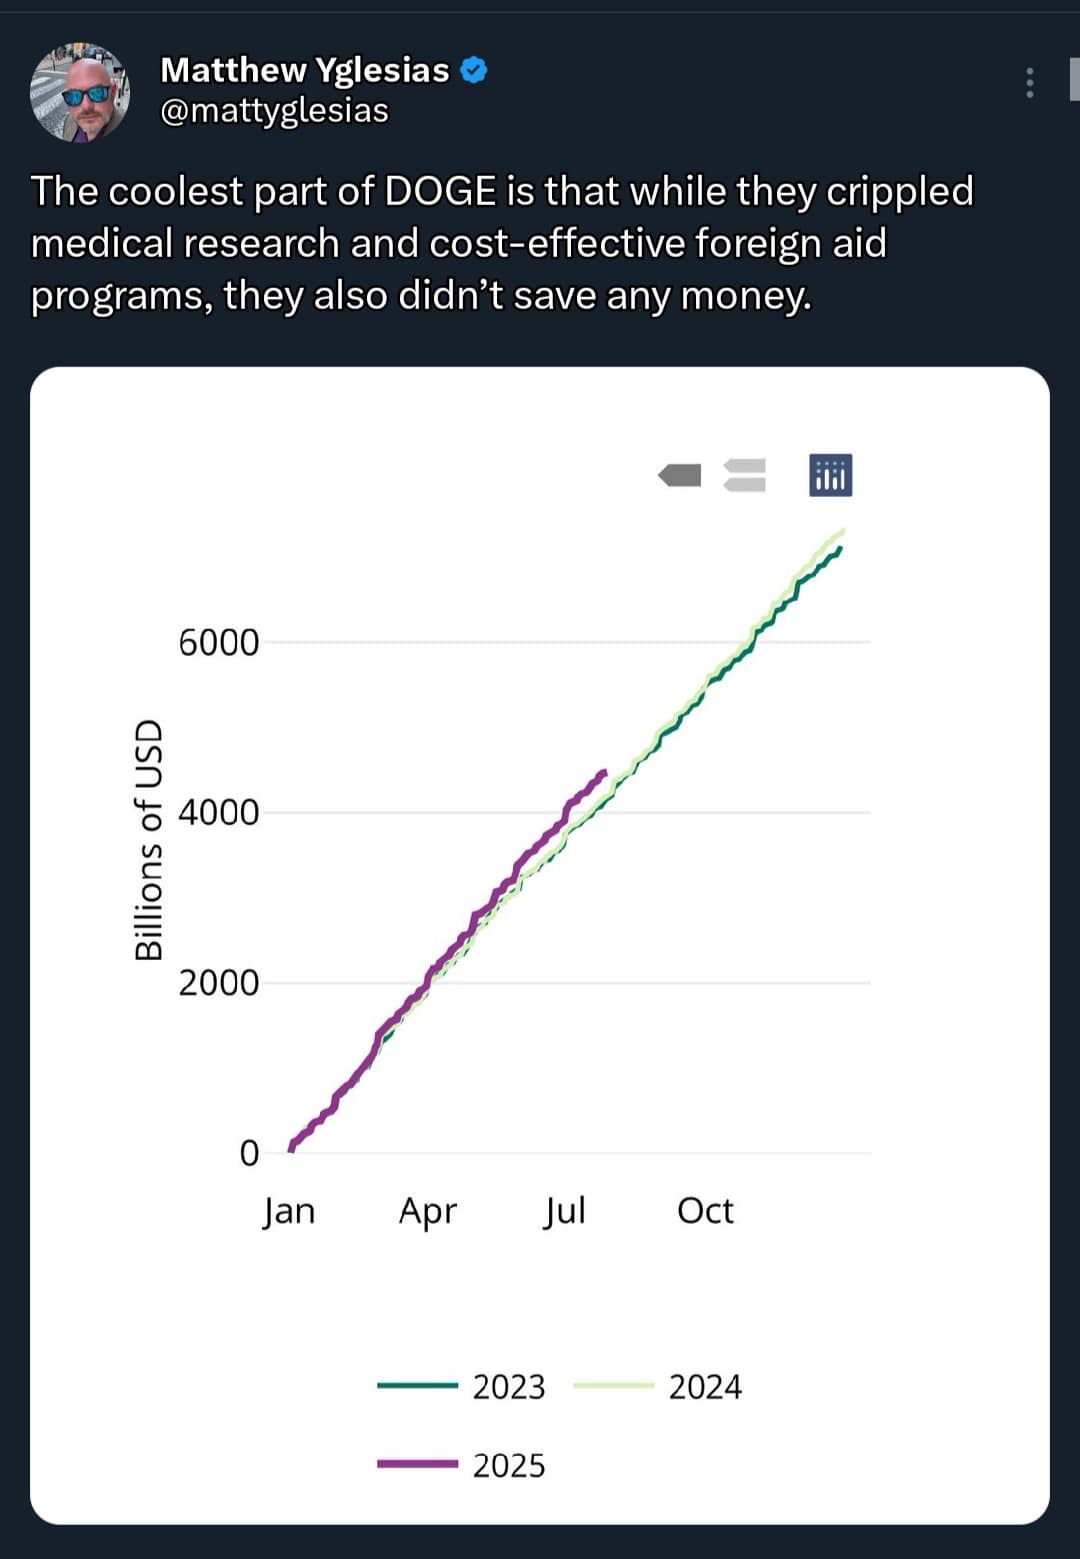Click the 6000 y-axis tick label
Viewport: 1080px width, 1559px height.
click(218, 642)
